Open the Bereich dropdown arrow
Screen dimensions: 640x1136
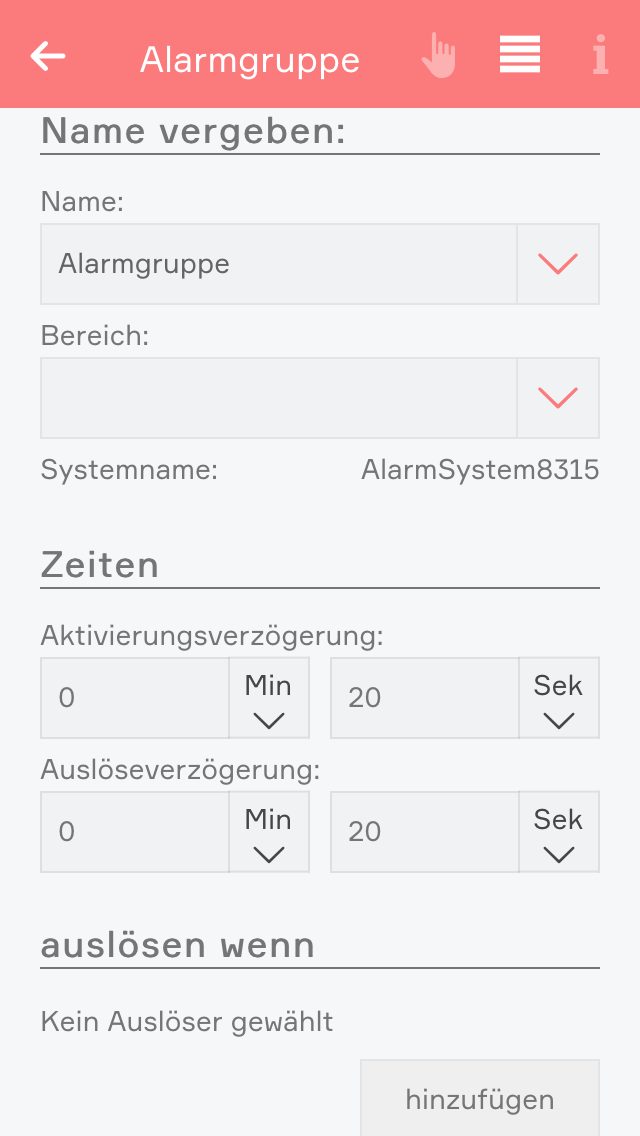558,398
